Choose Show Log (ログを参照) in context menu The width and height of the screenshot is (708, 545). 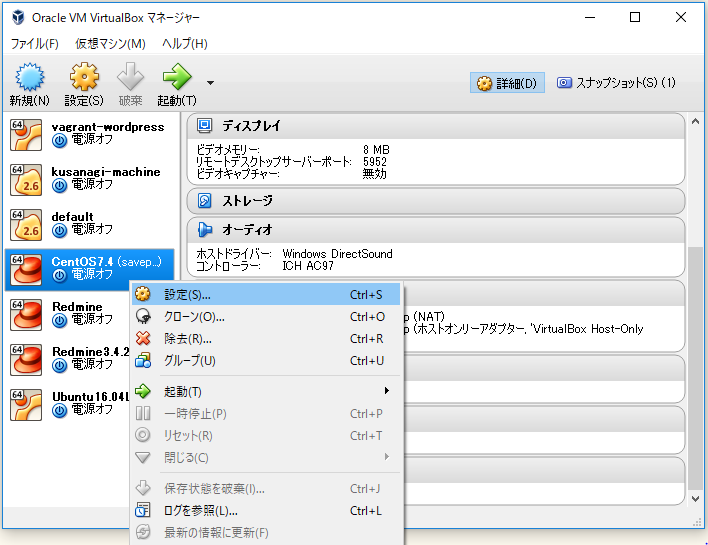(x=266, y=511)
